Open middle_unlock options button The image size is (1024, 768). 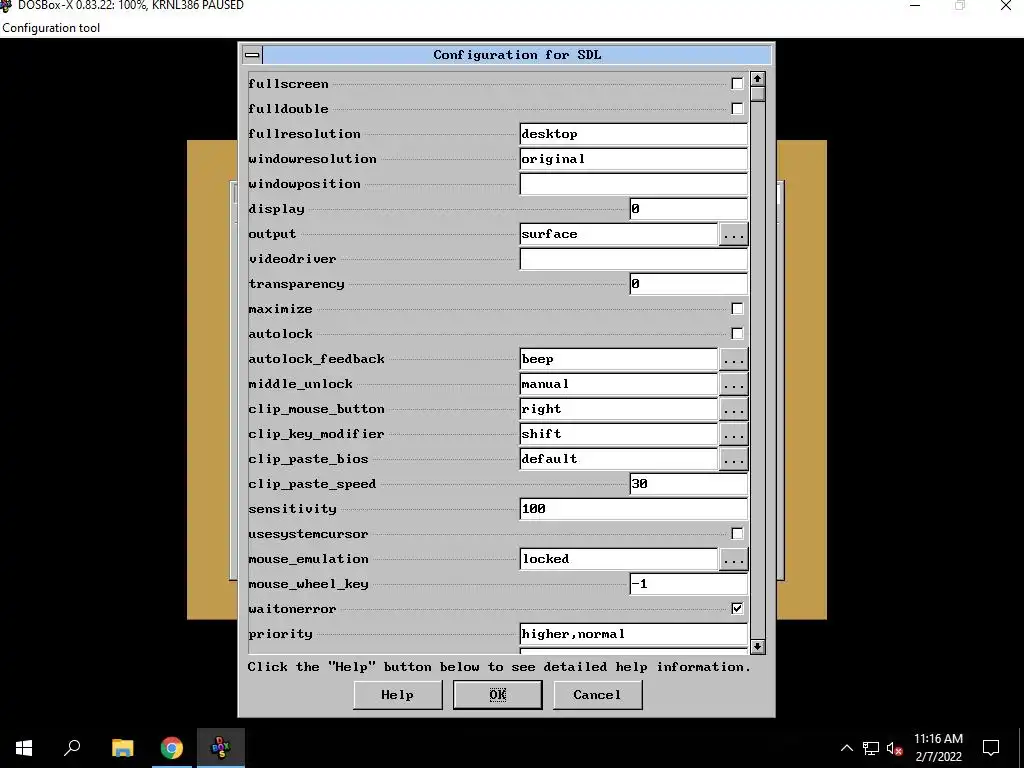pyautogui.click(x=733, y=384)
